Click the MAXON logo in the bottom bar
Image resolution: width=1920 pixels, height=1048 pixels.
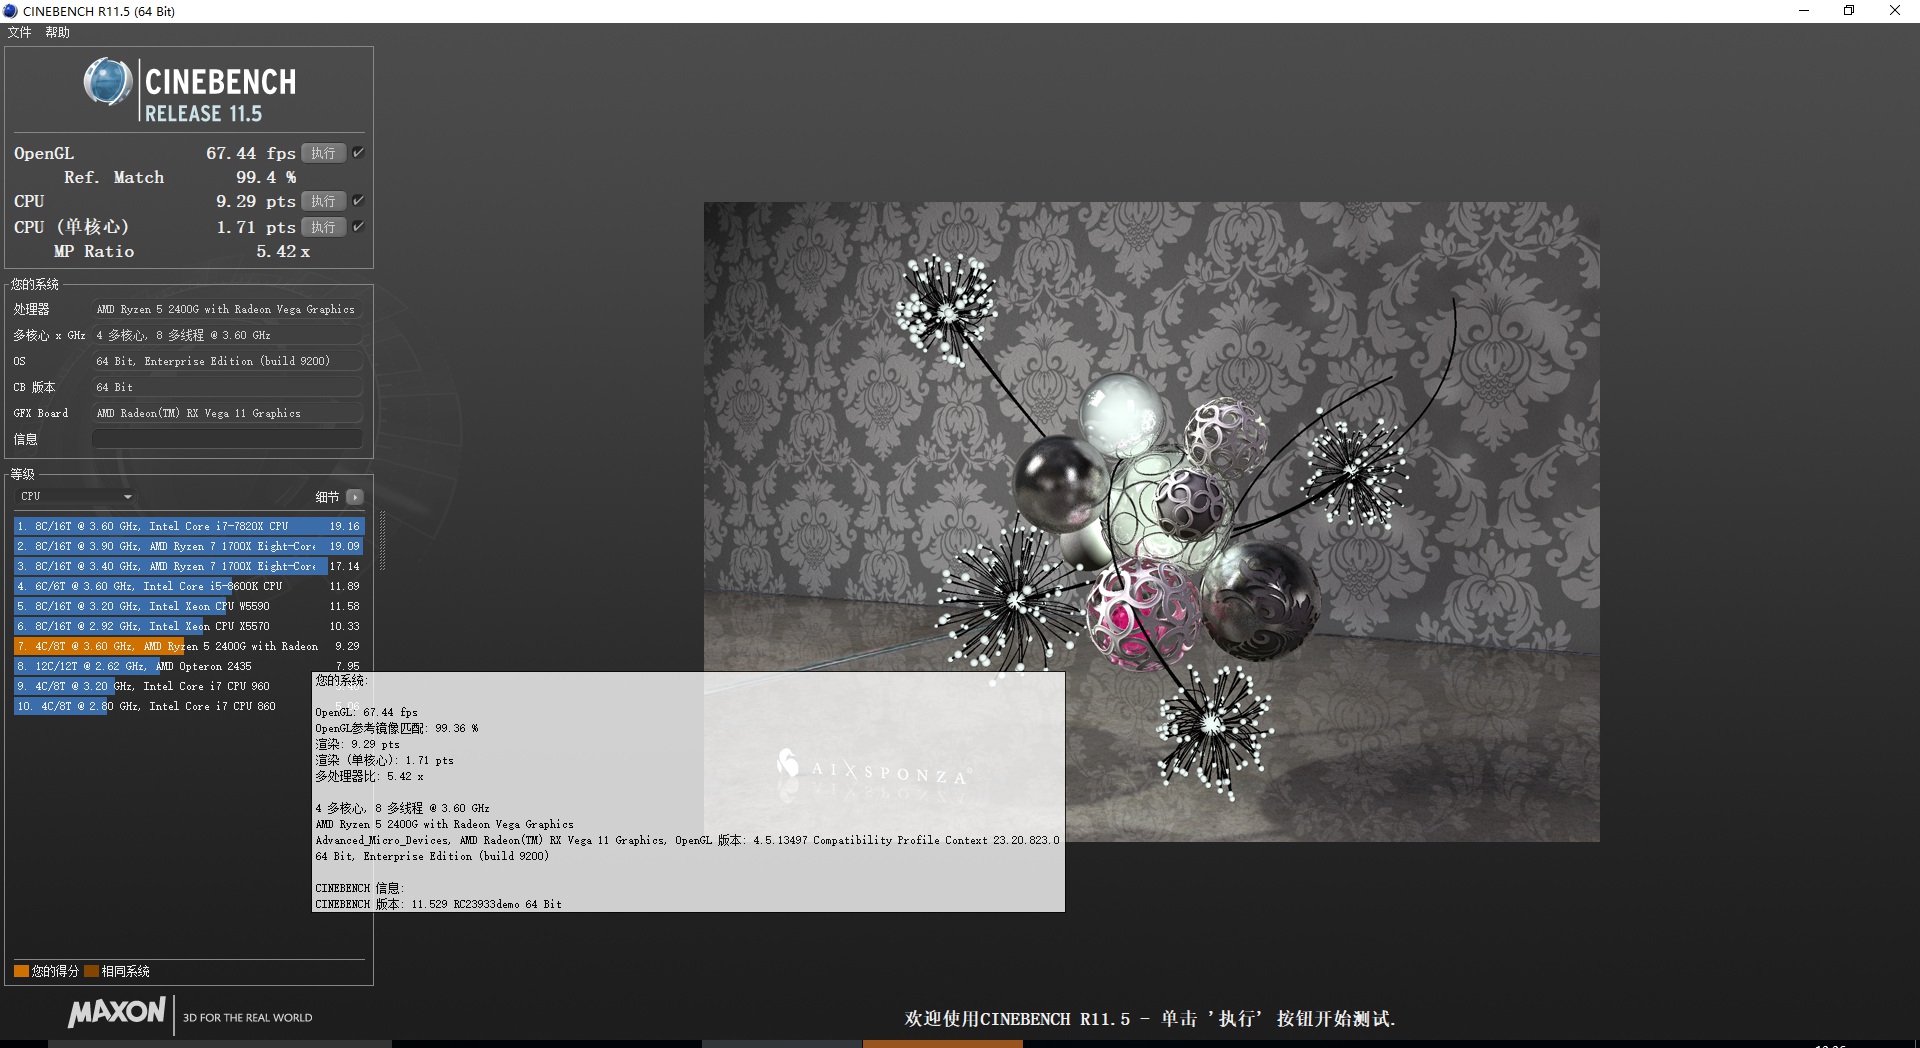pyautogui.click(x=117, y=1015)
